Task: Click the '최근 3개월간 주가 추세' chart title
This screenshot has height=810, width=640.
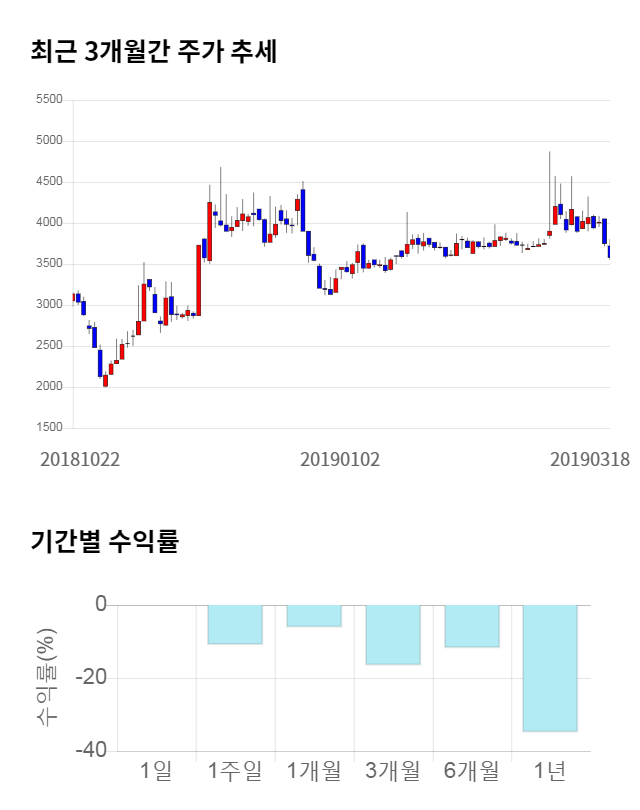Action: [x=154, y=52]
